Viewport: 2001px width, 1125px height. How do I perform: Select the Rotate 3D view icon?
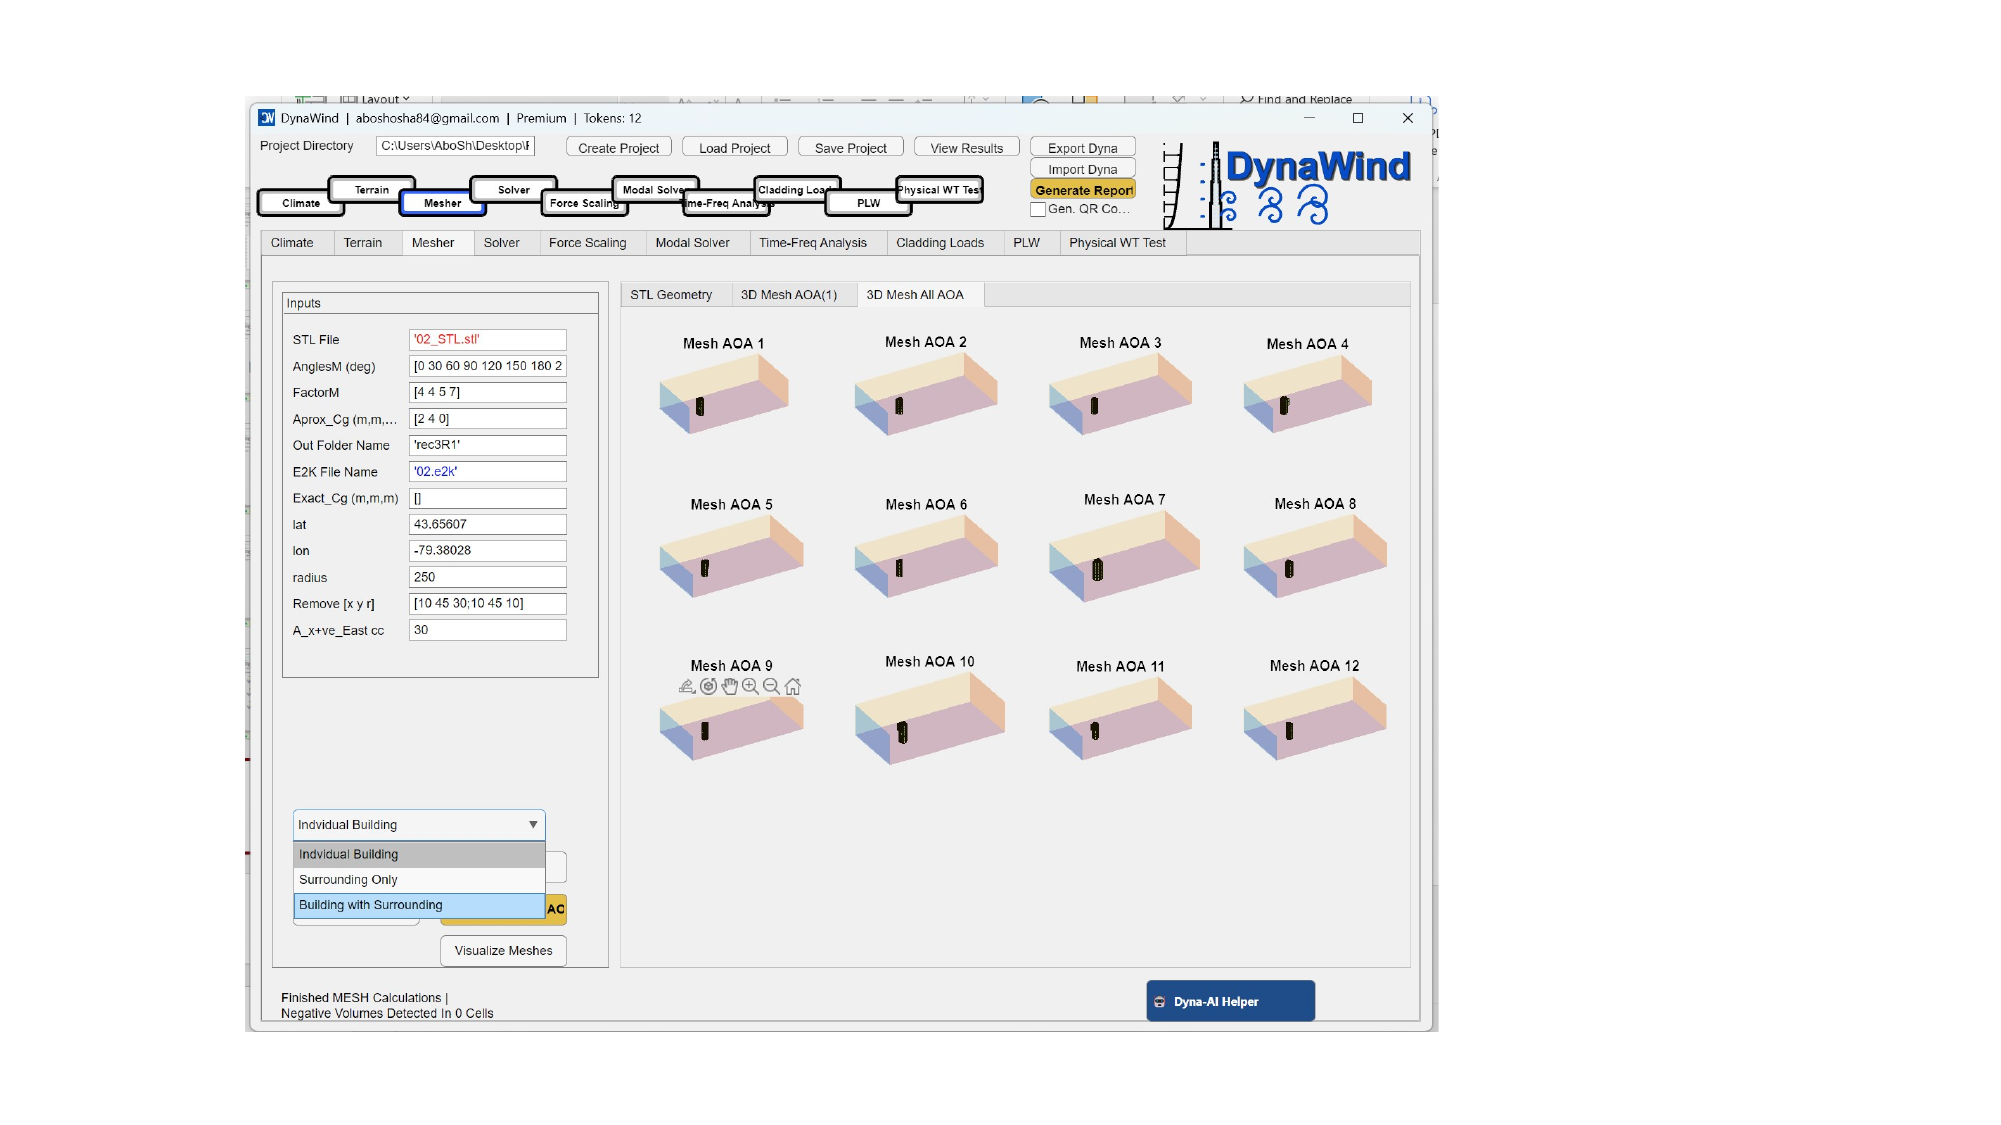708,686
